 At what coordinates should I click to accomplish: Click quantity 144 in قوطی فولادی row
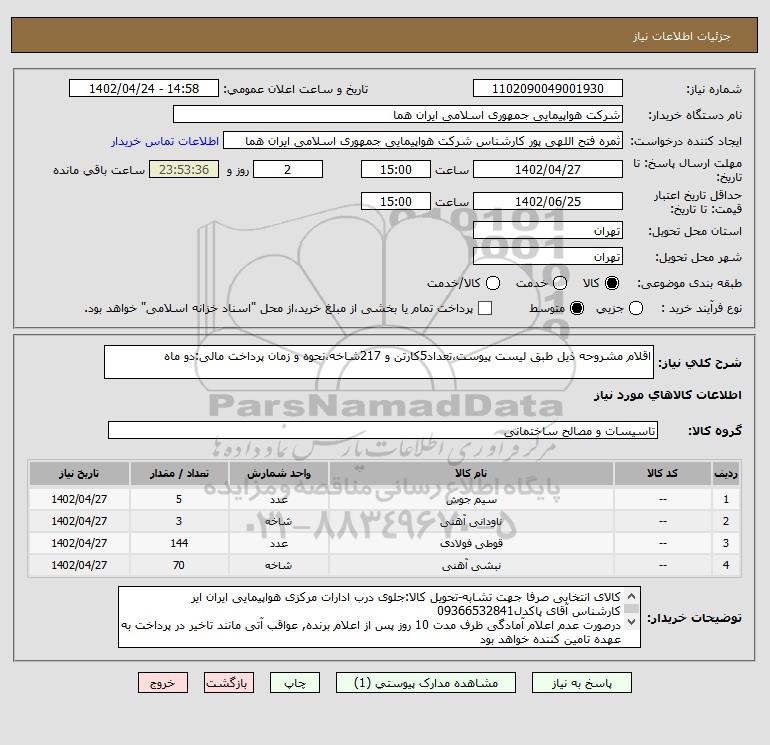(x=179, y=543)
